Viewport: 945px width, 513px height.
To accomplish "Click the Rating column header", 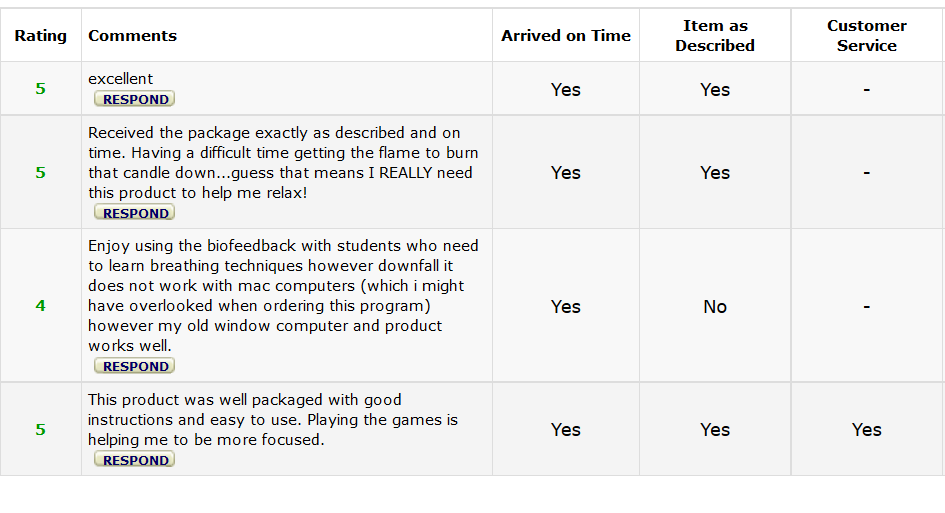I will pos(41,36).
